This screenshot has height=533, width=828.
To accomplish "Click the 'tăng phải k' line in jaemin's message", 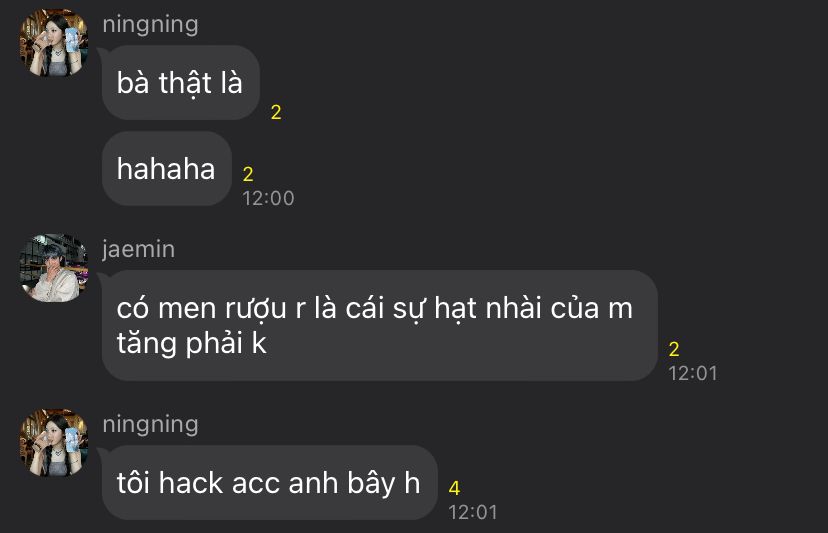I will [192, 343].
